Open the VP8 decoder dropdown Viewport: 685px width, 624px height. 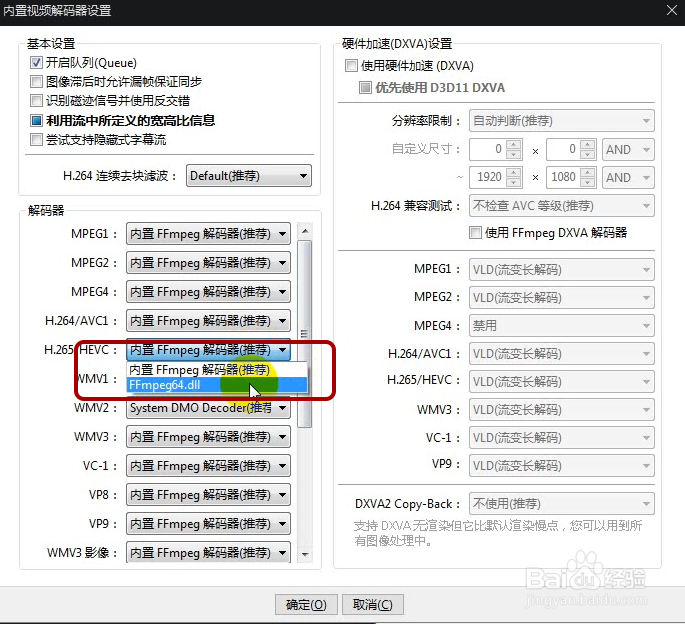208,495
